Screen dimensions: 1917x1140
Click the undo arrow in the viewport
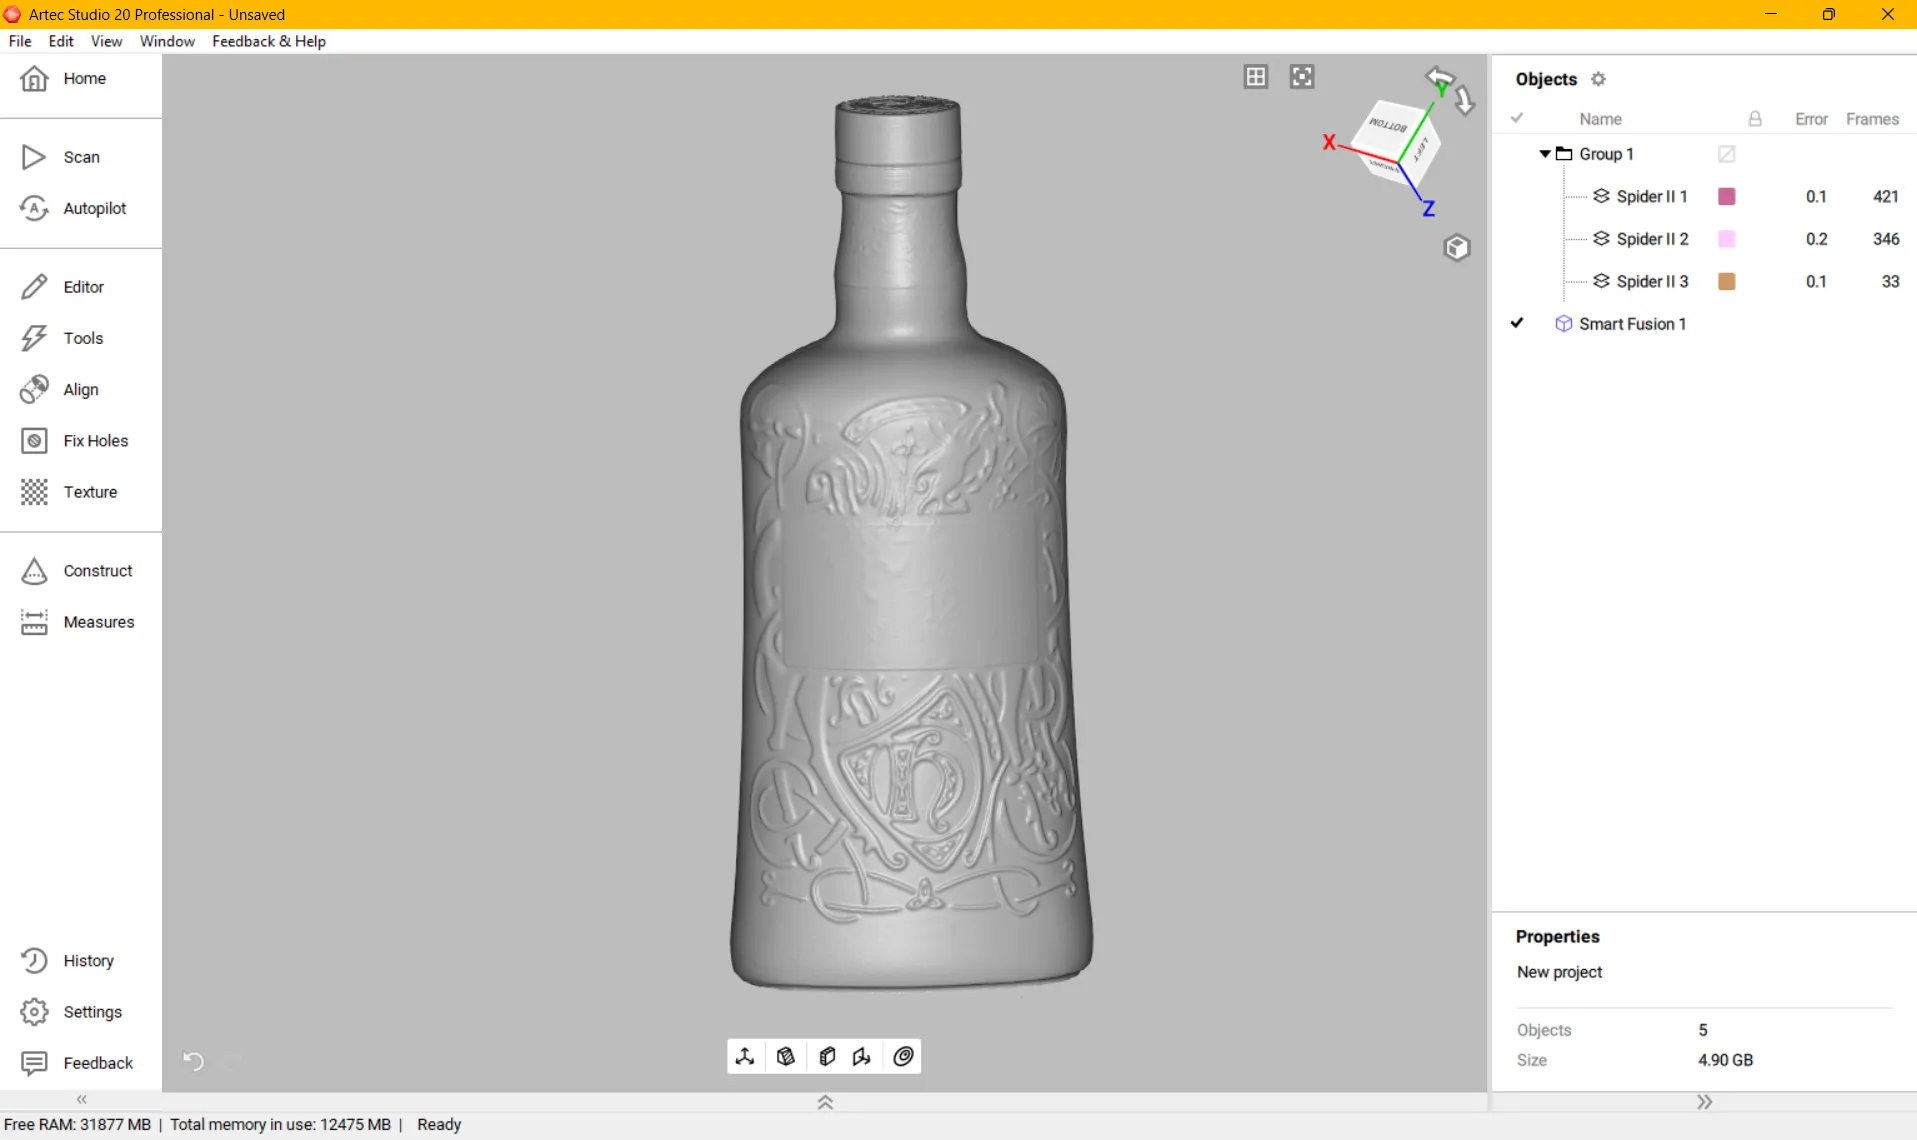coord(193,1061)
